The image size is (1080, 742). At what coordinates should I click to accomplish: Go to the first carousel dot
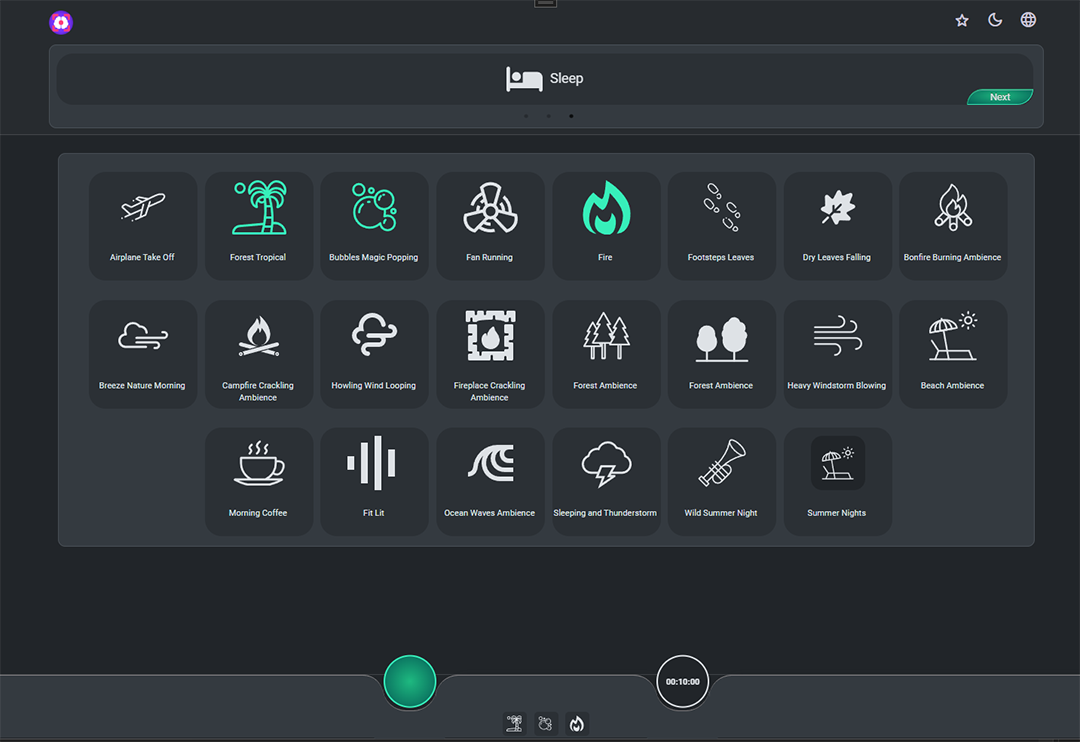coord(526,116)
